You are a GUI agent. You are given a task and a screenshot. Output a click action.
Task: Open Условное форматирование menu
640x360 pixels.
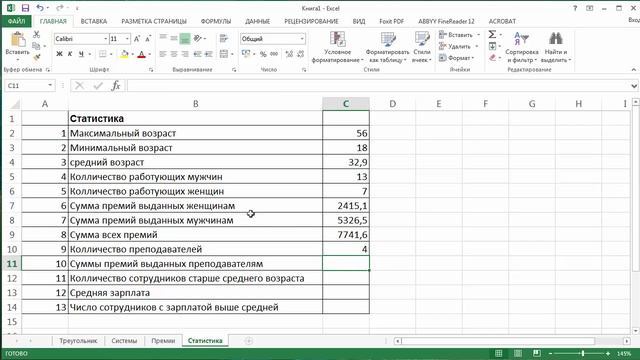[x=338, y=47]
